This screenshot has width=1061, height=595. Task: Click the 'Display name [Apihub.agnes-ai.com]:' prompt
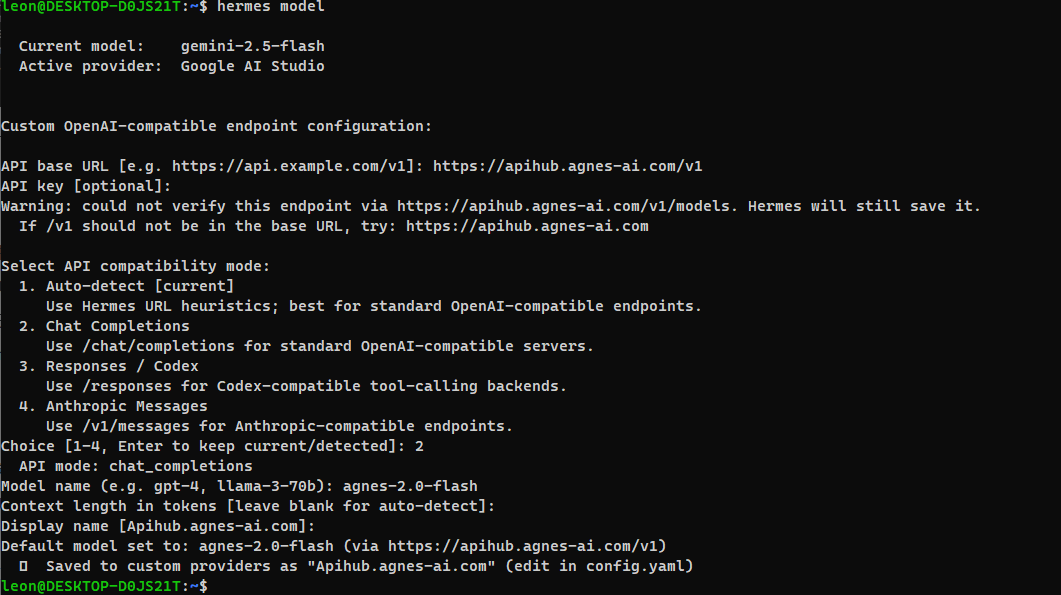pos(158,526)
